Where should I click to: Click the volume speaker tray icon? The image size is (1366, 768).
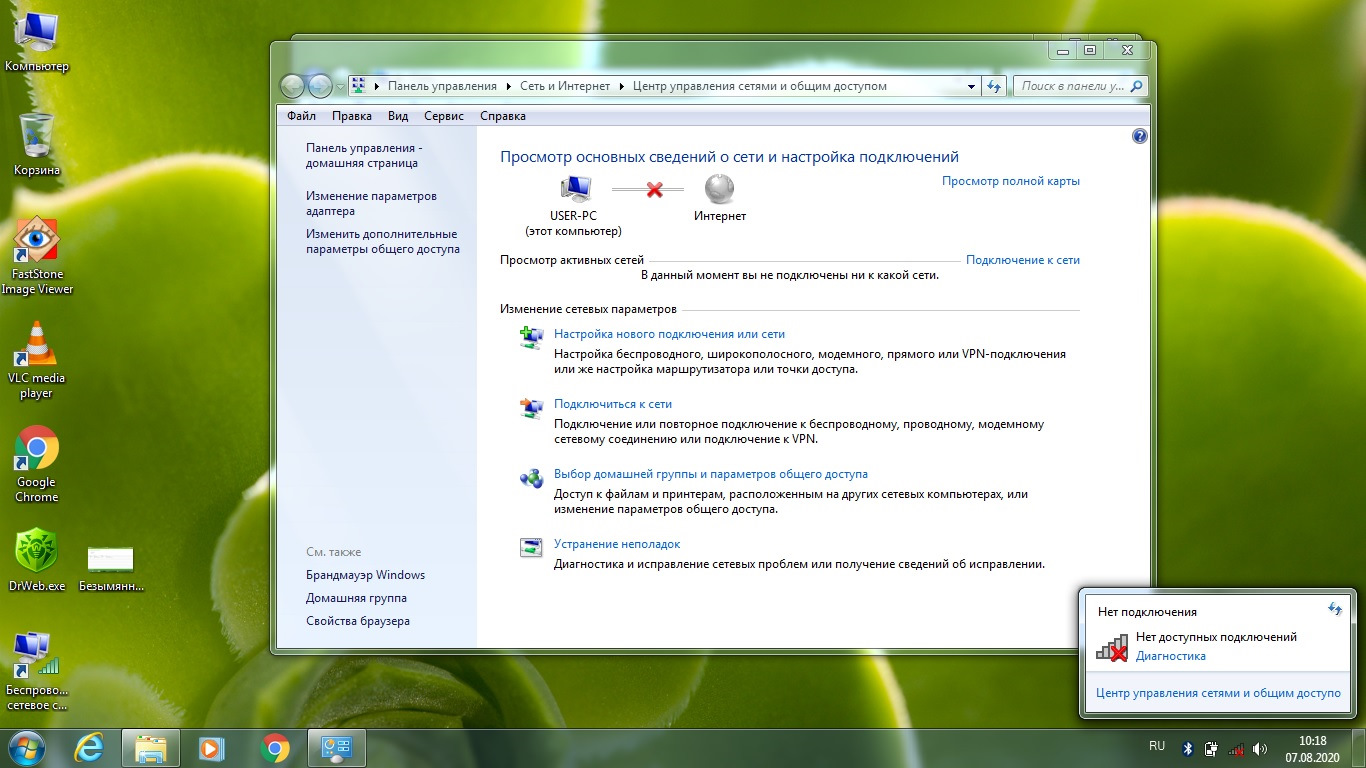coord(1260,748)
